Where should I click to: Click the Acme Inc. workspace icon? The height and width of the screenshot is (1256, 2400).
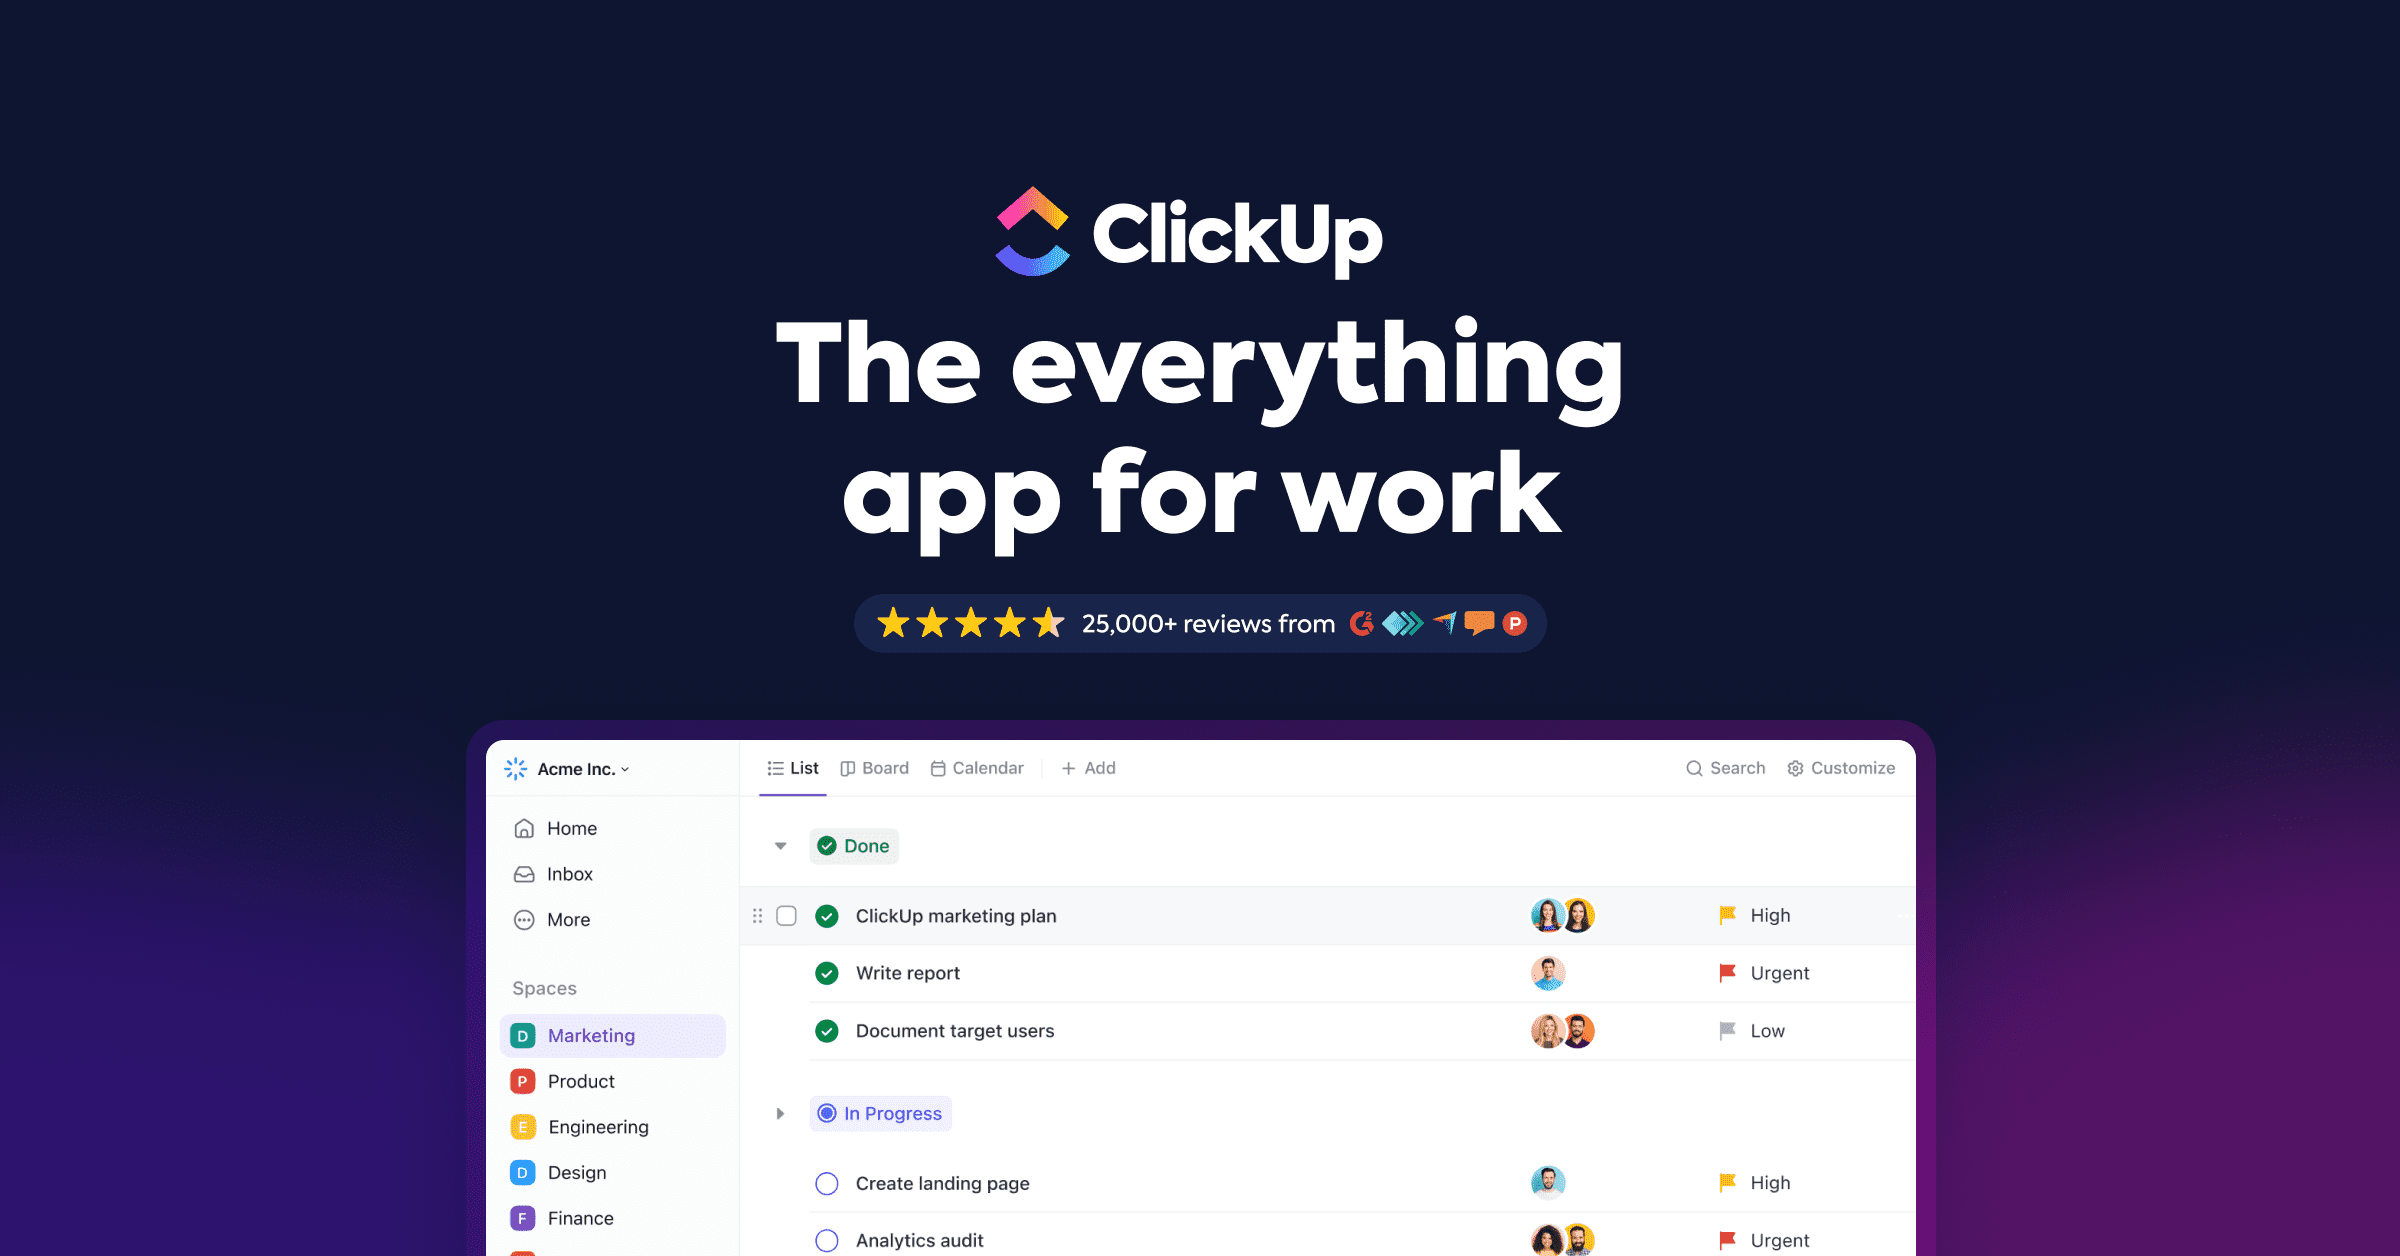519,769
